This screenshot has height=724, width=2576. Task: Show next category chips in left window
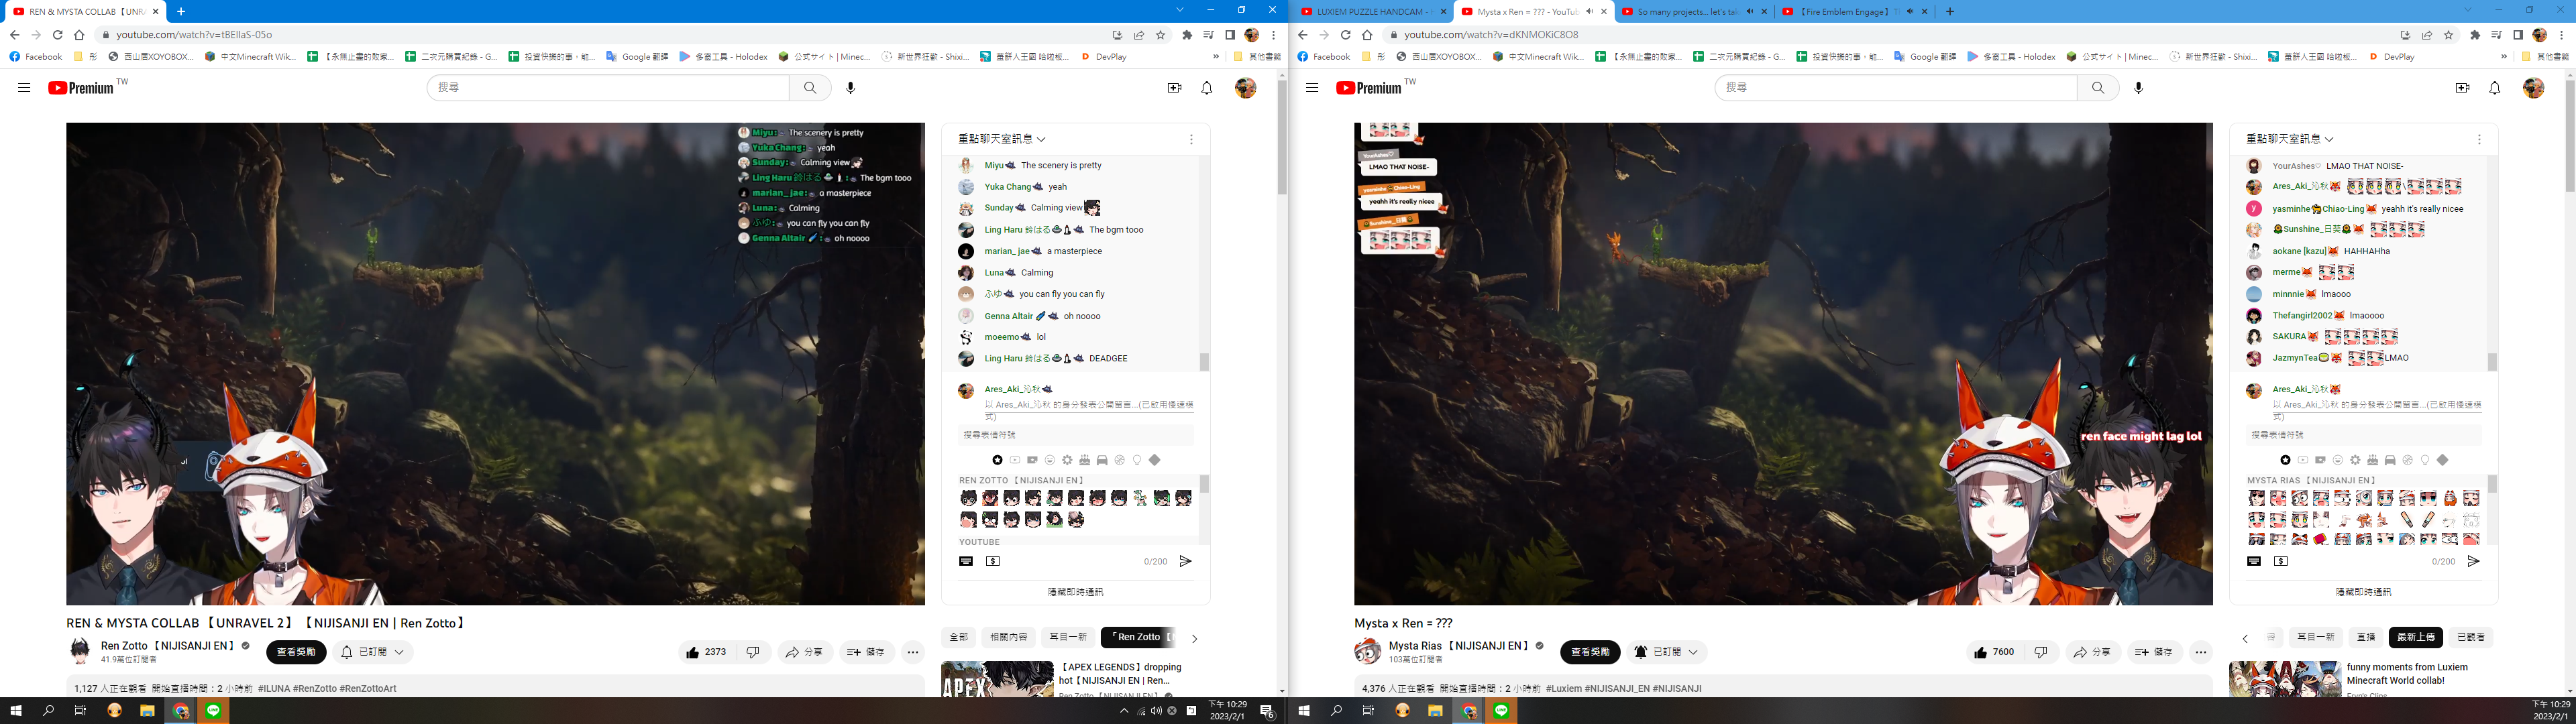1194,638
